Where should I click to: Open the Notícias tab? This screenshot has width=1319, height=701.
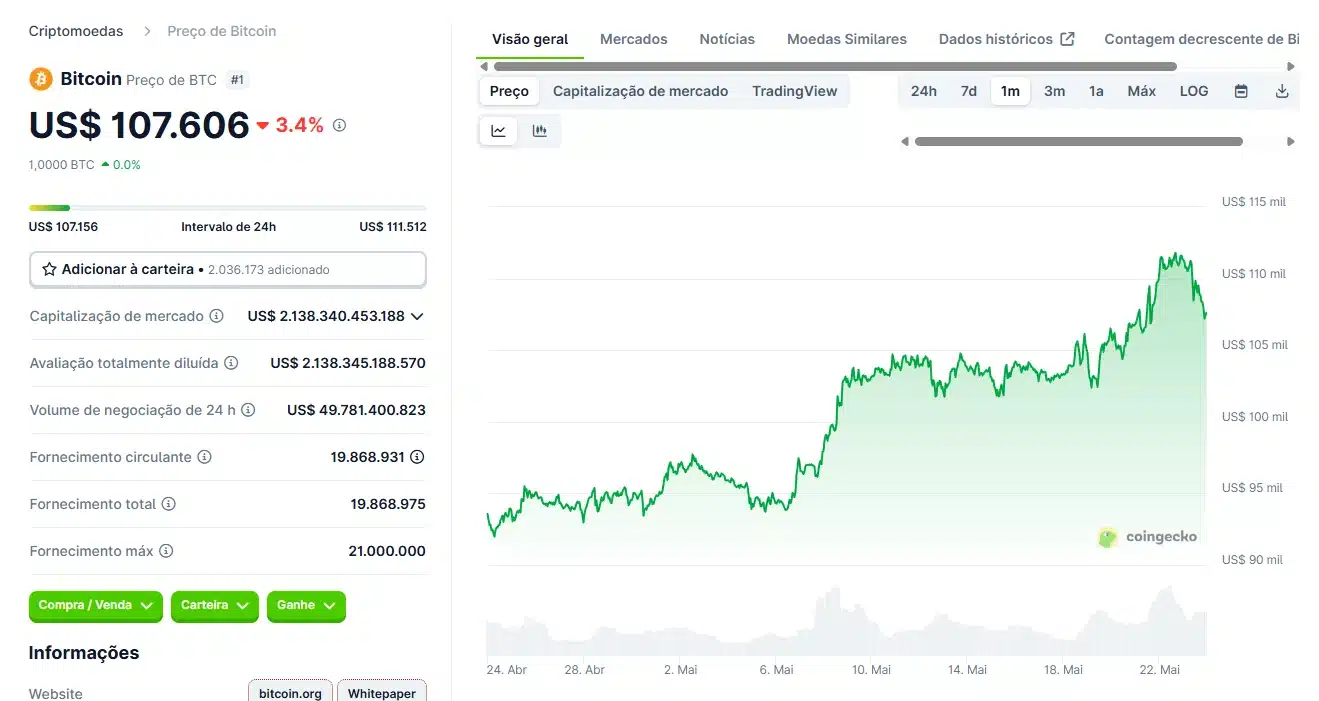727,38
